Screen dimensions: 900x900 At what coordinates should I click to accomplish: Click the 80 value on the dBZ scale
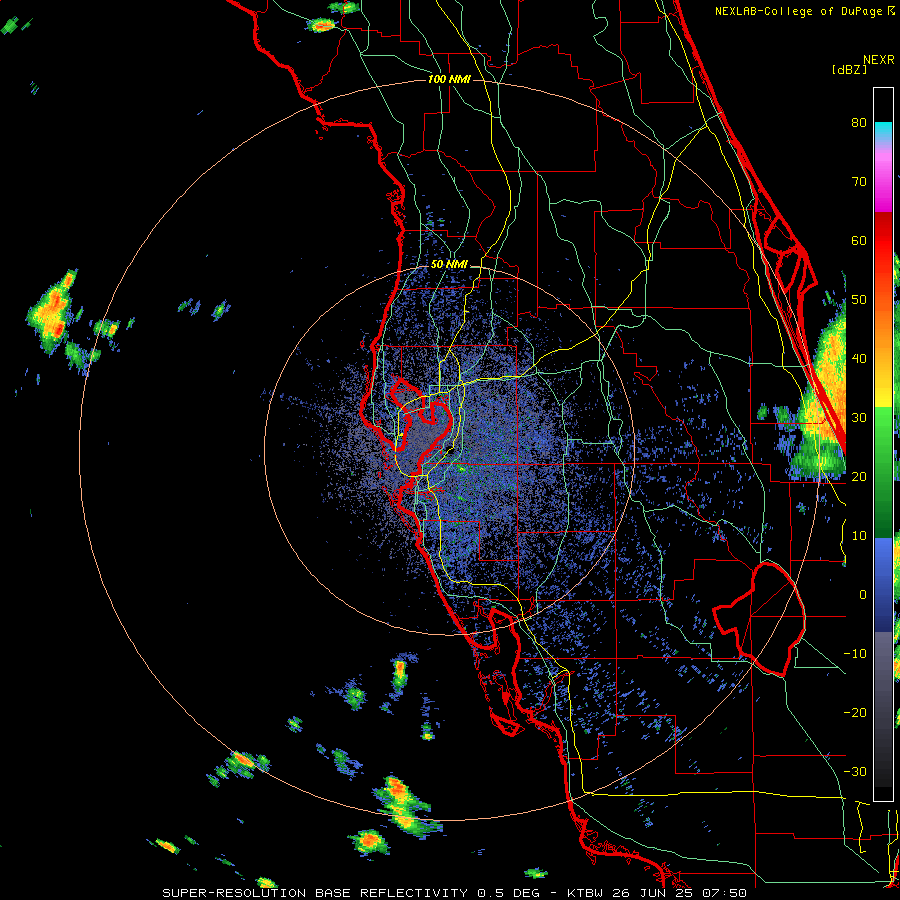click(859, 123)
